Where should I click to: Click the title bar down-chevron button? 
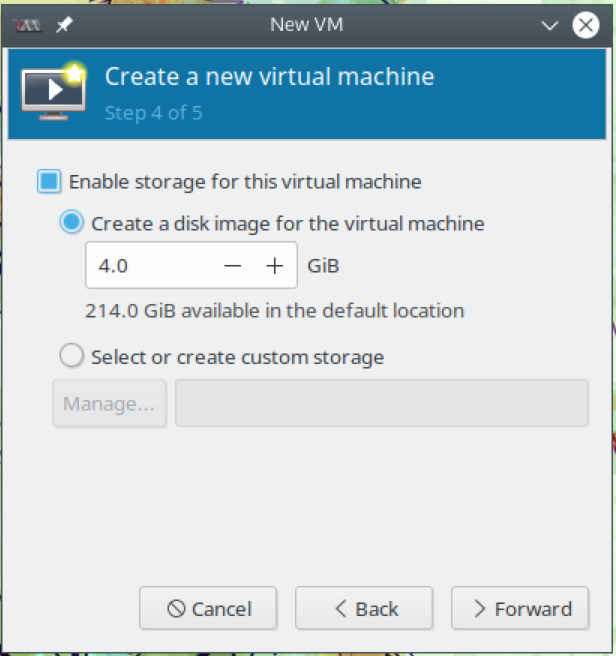click(x=549, y=26)
